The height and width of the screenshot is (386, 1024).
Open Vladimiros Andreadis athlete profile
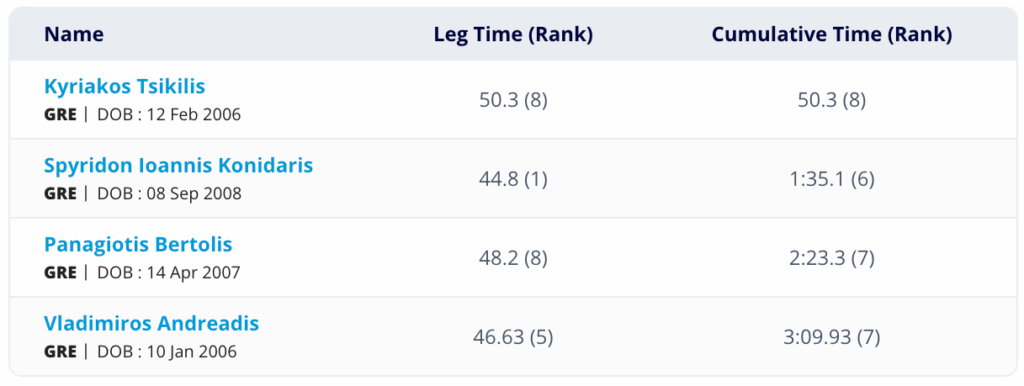coord(152,323)
